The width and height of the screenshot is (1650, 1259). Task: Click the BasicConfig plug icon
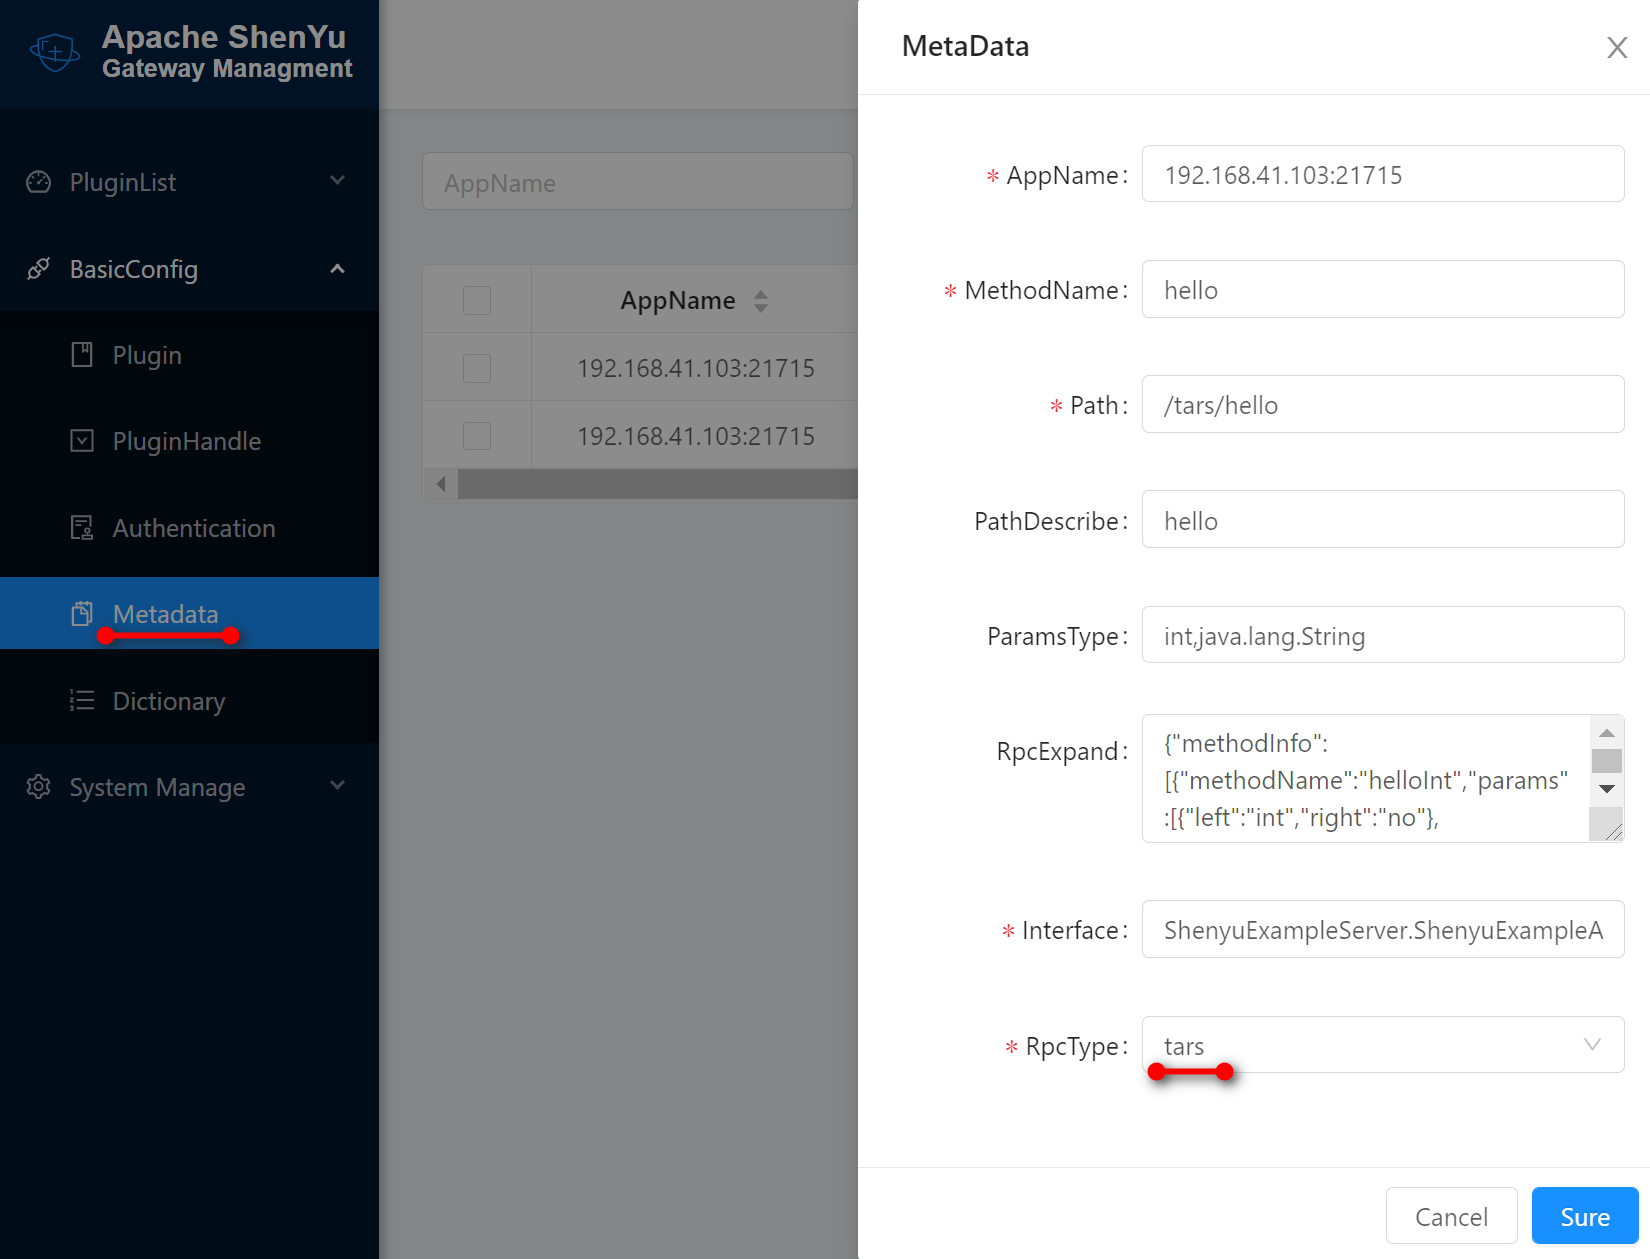38,269
